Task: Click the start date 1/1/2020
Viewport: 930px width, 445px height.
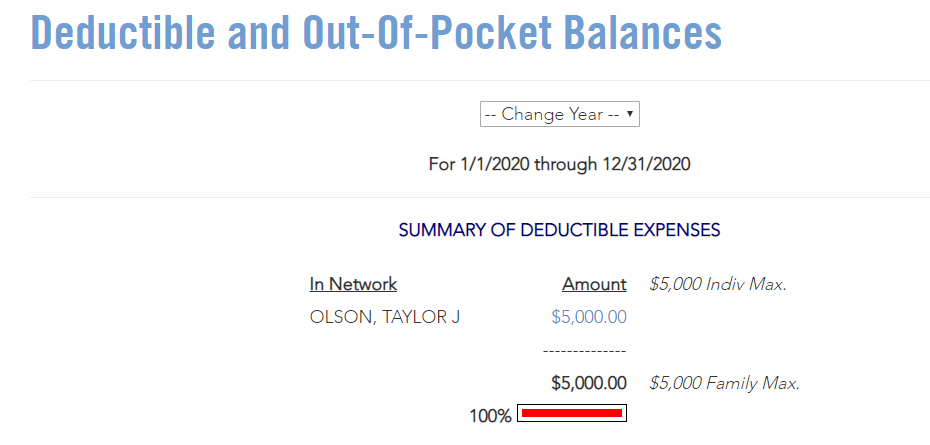Action: (x=494, y=164)
